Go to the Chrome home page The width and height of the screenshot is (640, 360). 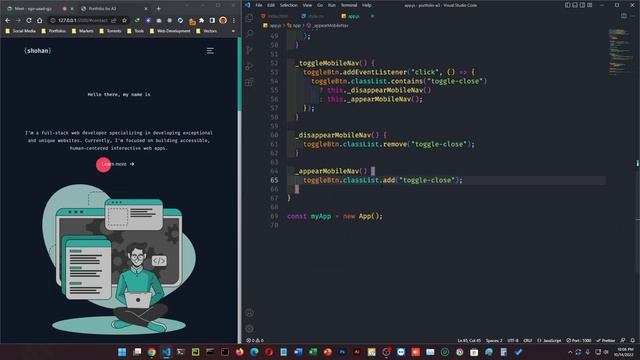(x=40, y=20)
